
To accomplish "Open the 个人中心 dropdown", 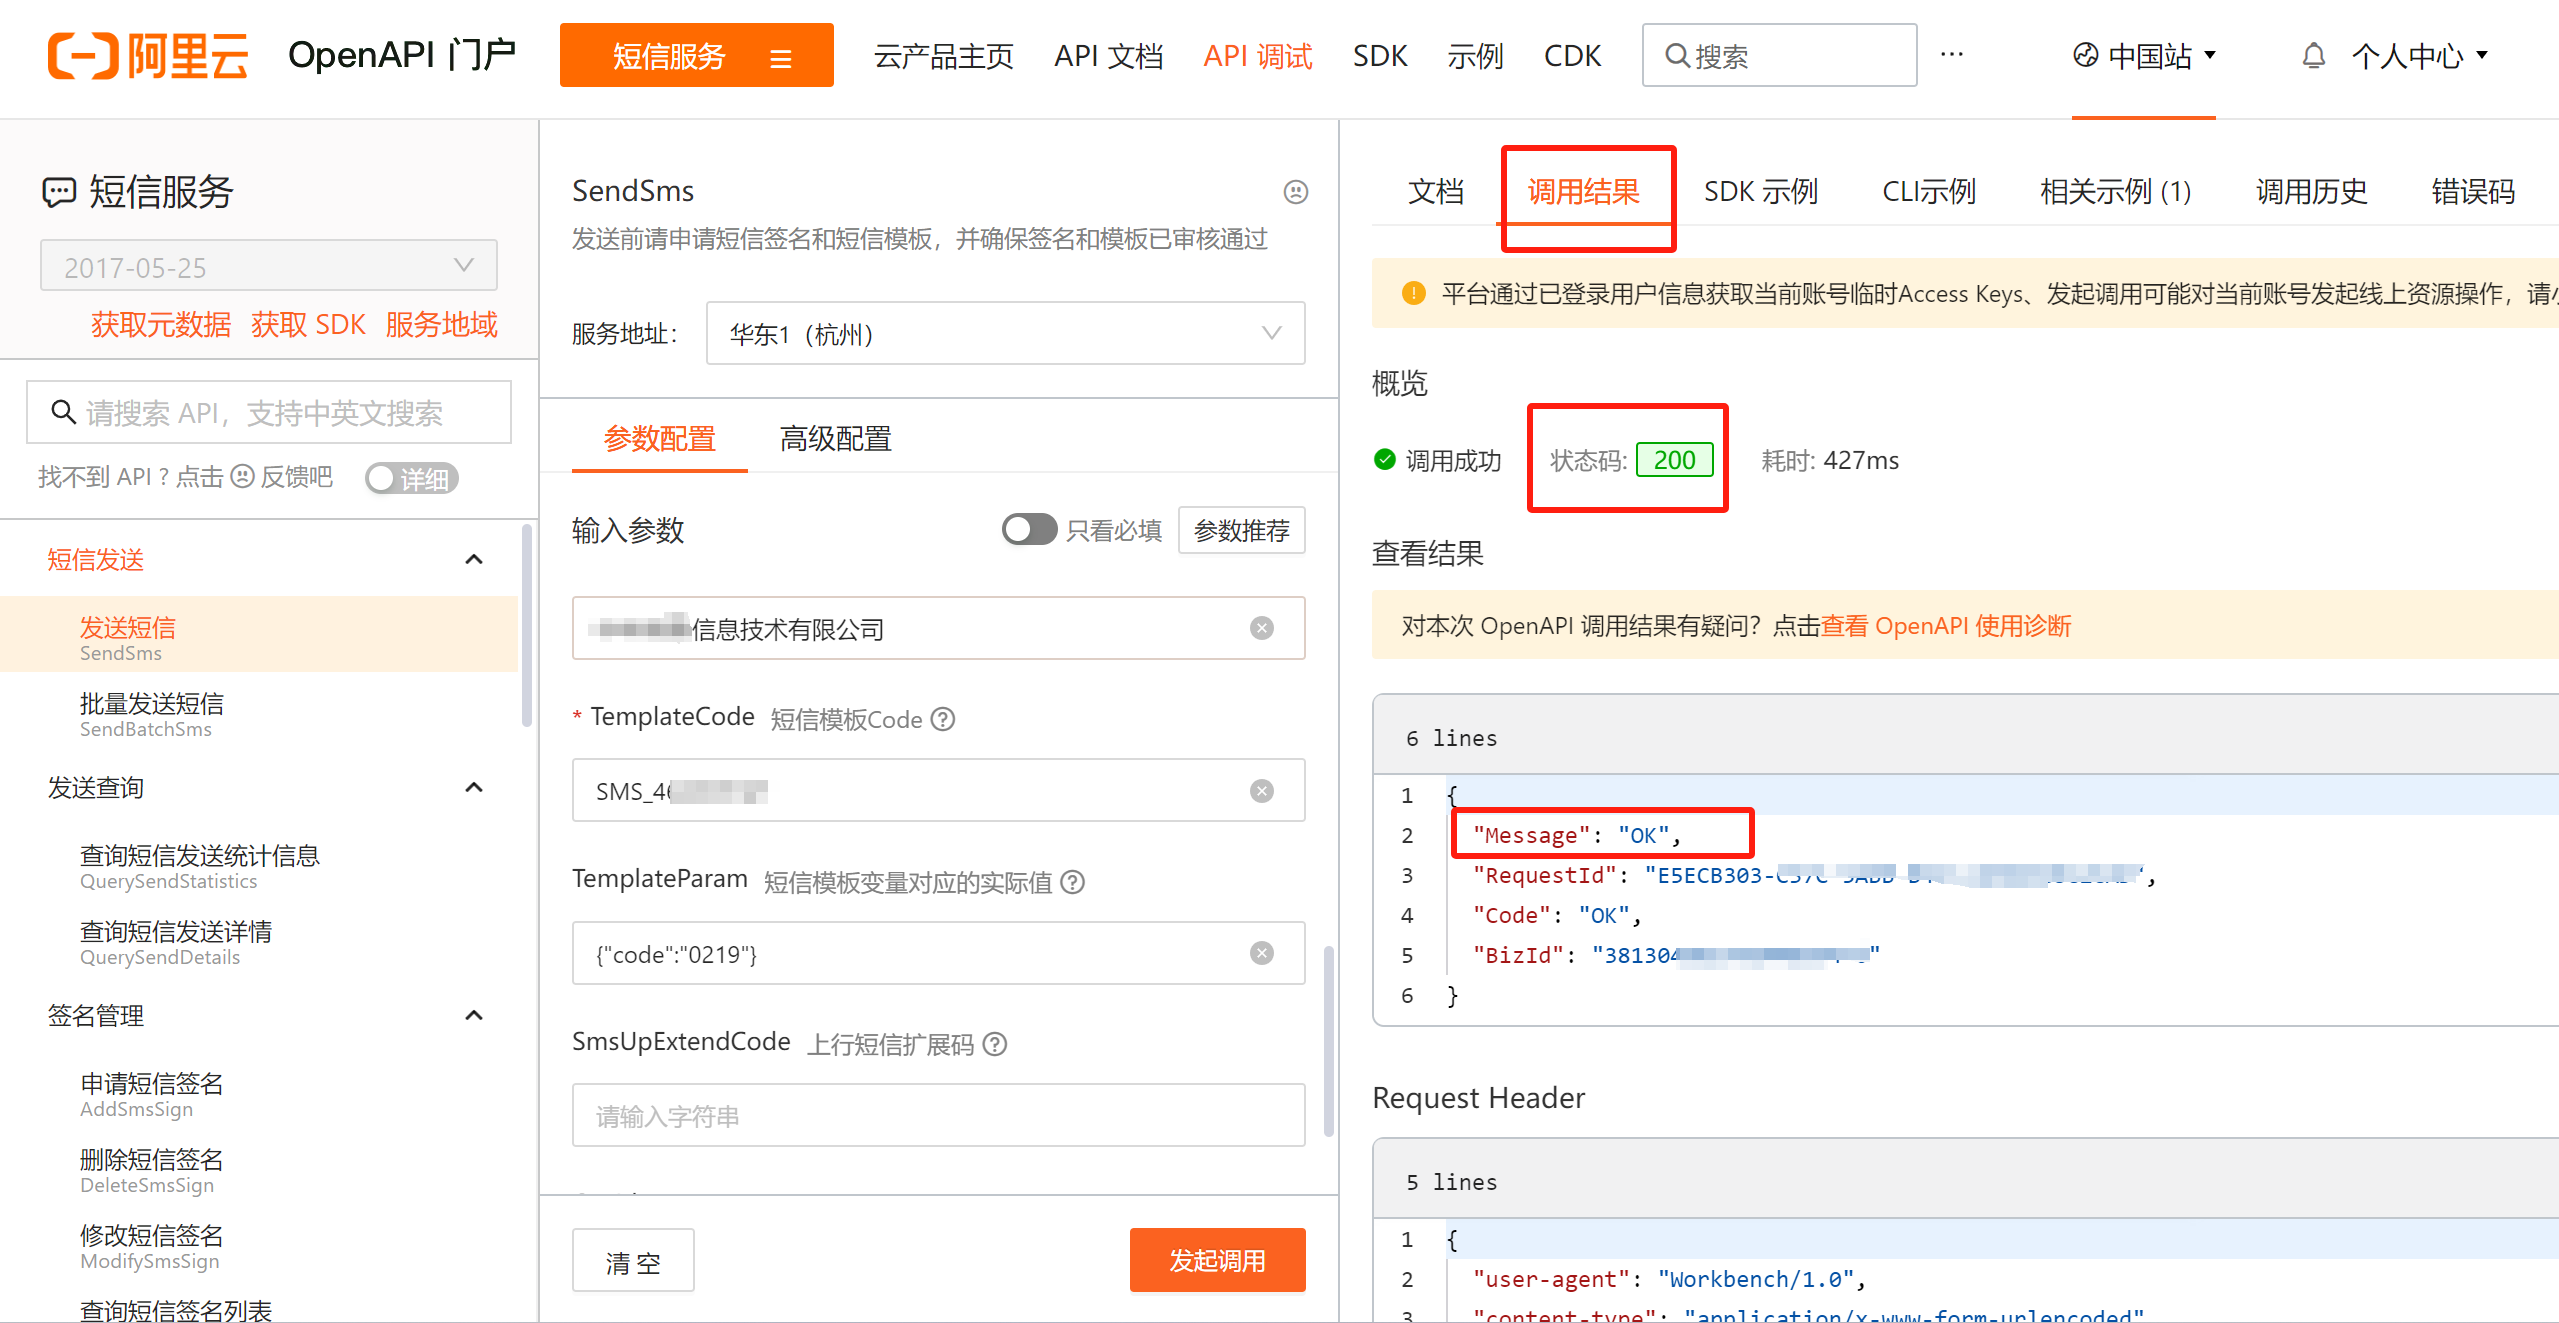I will tap(2419, 56).
